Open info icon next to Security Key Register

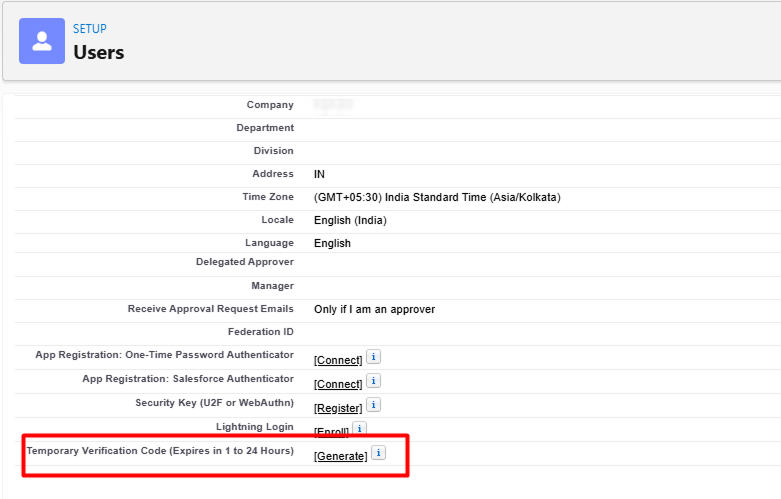click(x=374, y=404)
